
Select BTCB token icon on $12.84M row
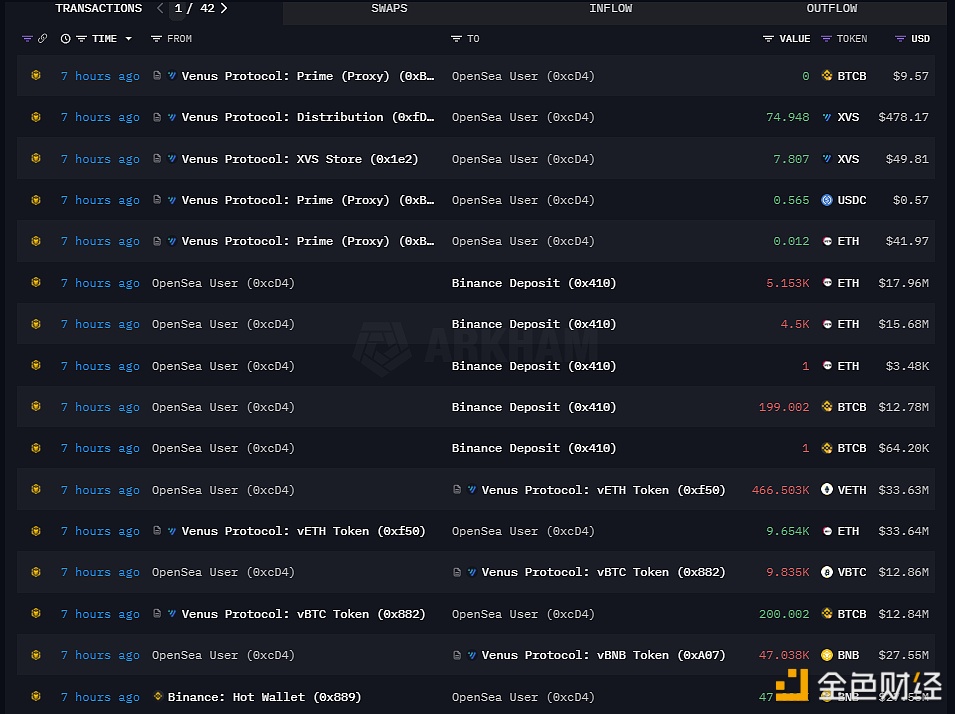pyautogui.click(x=826, y=613)
